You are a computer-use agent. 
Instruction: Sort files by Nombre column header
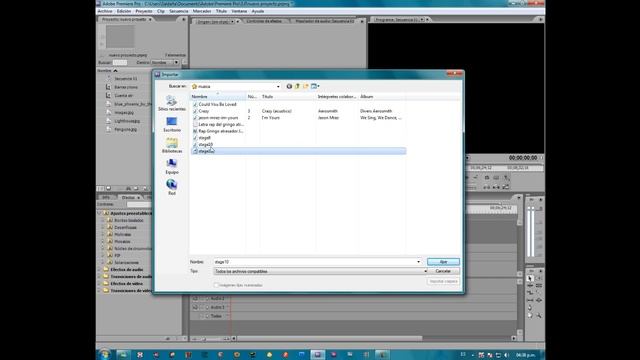click(x=218, y=97)
